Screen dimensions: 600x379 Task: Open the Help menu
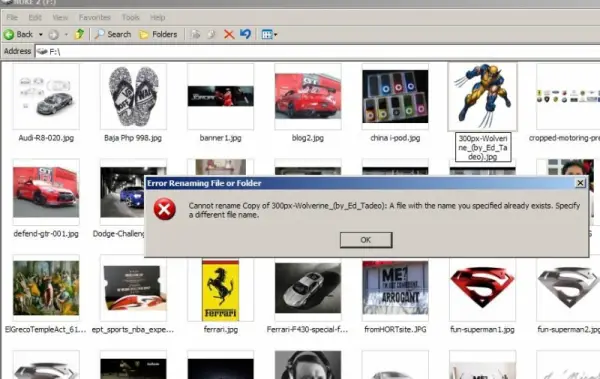157,17
